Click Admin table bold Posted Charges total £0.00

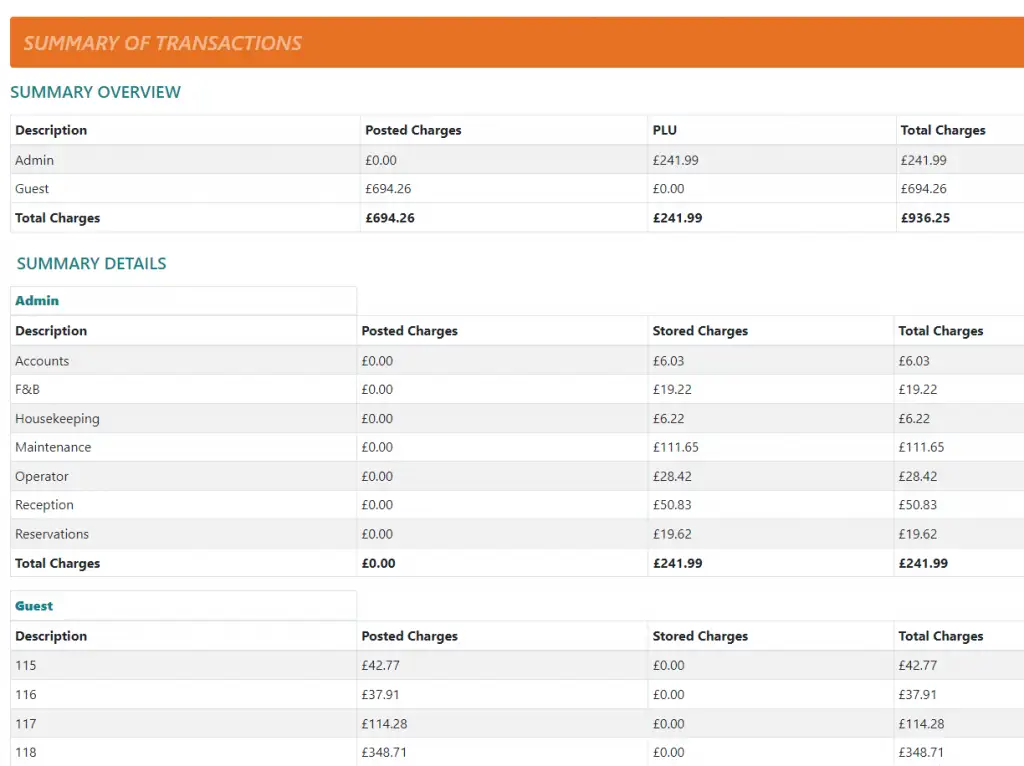pos(379,564)
